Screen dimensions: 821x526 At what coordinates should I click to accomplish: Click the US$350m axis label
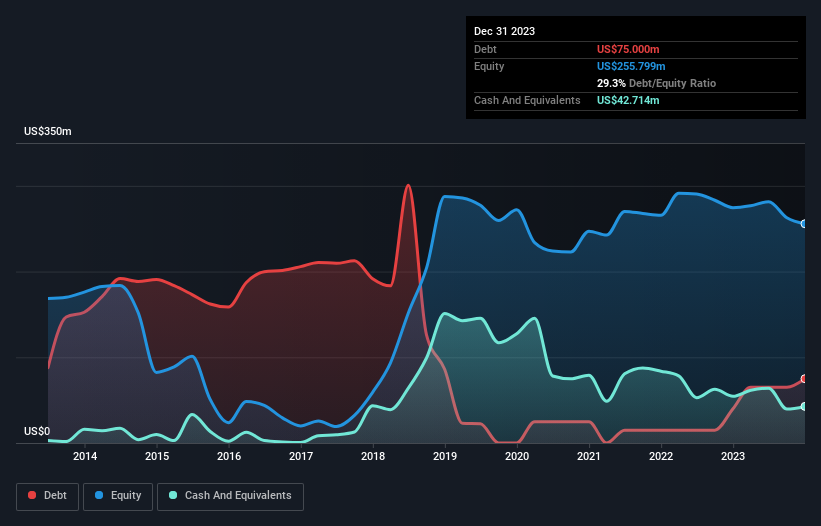(48, 131)
